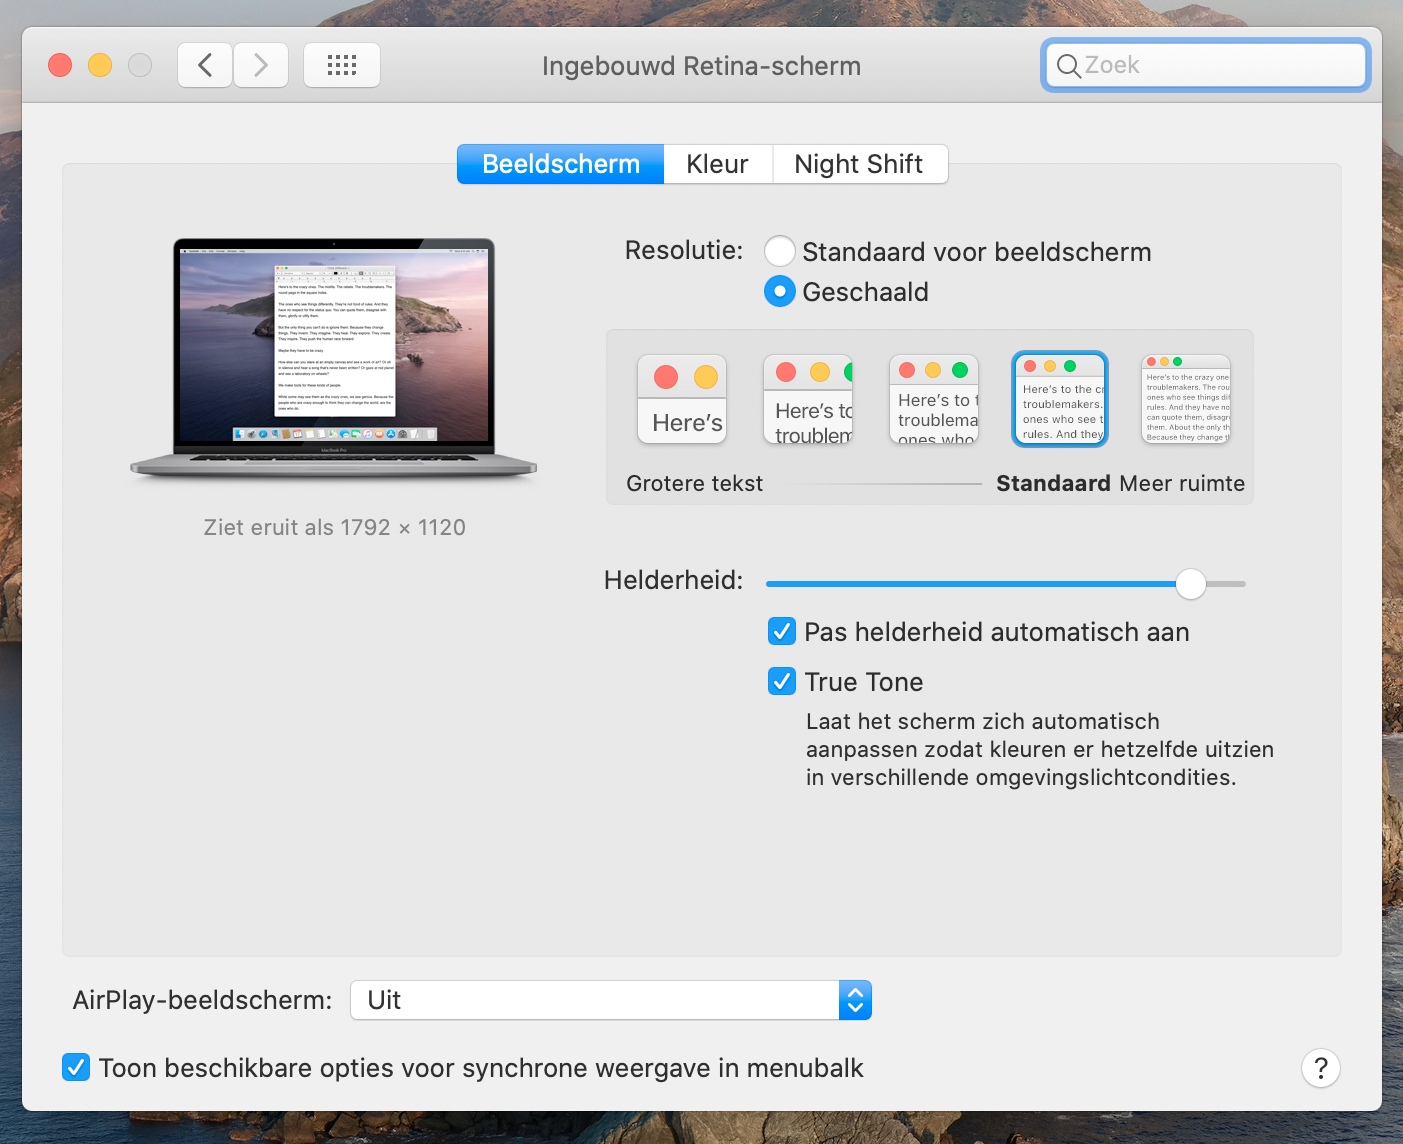Pick the middle scaled resolution thumbnail
This screenshot has height=1144, width=1403.
tap(934, 399)
